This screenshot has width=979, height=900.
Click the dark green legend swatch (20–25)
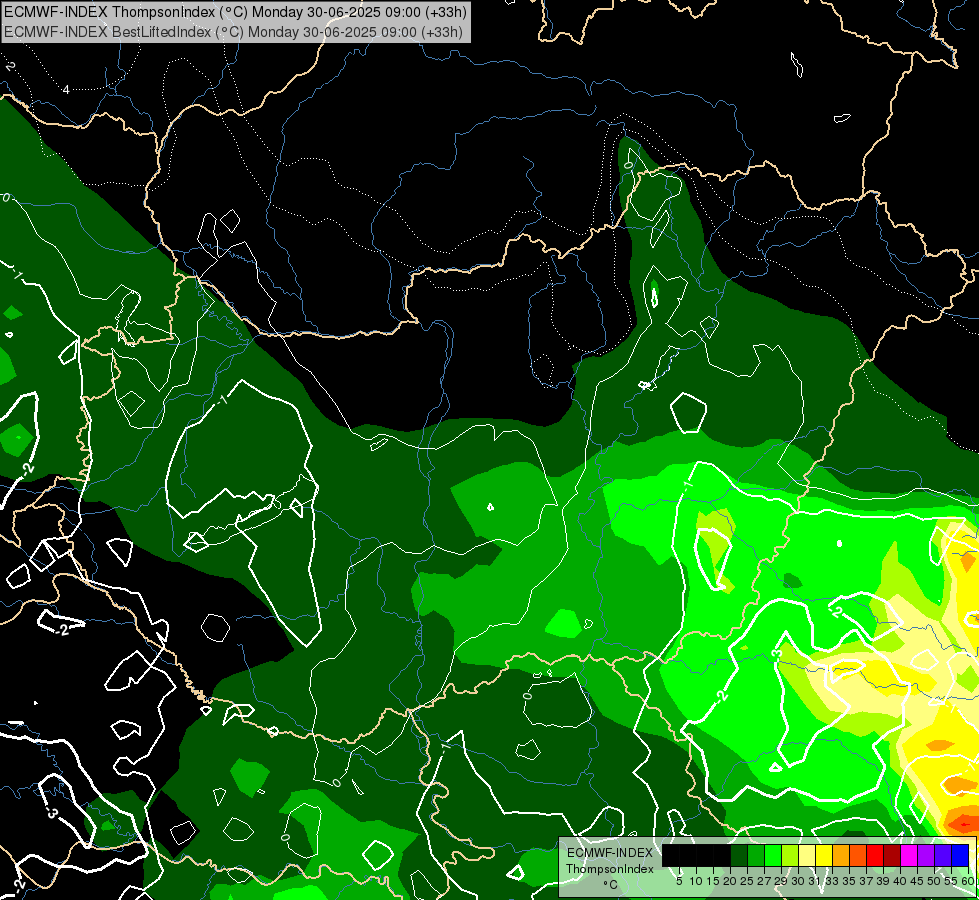[739, 855]
